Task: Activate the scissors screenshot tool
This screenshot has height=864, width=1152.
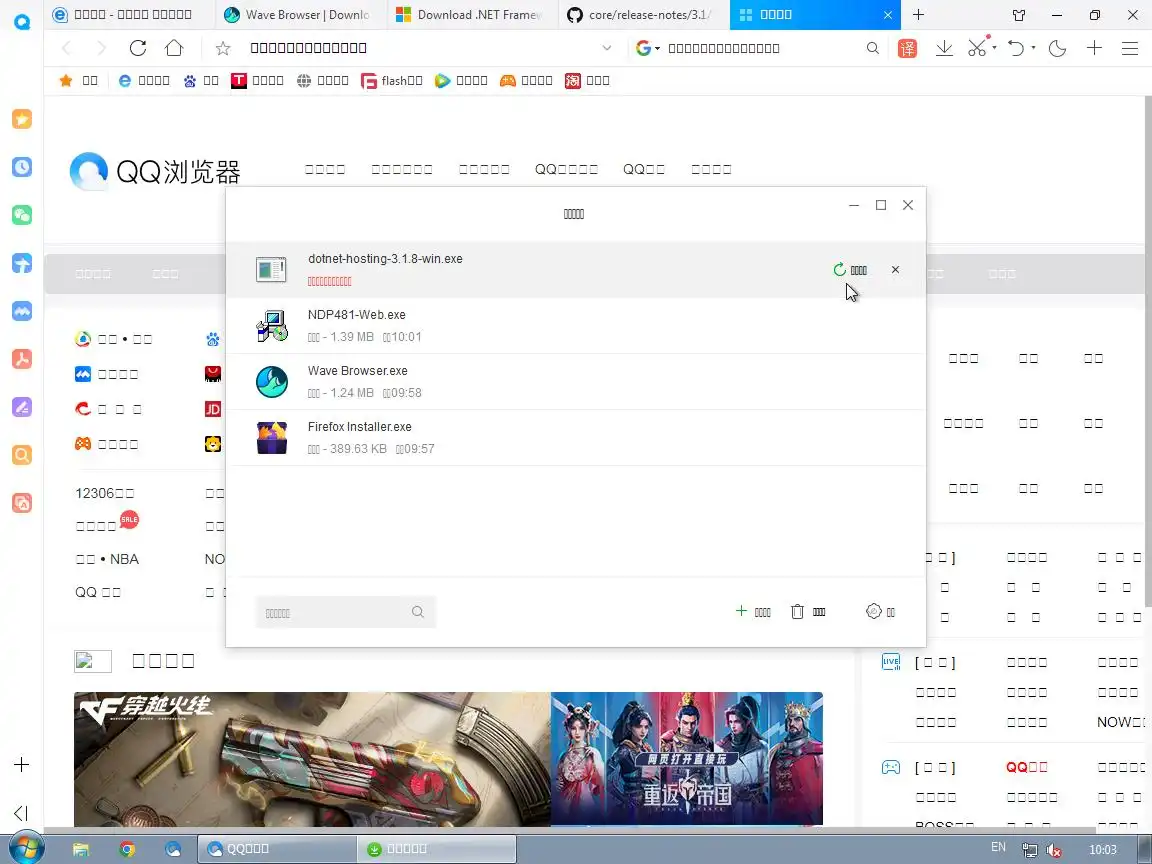Action: [x=977, y=48]
